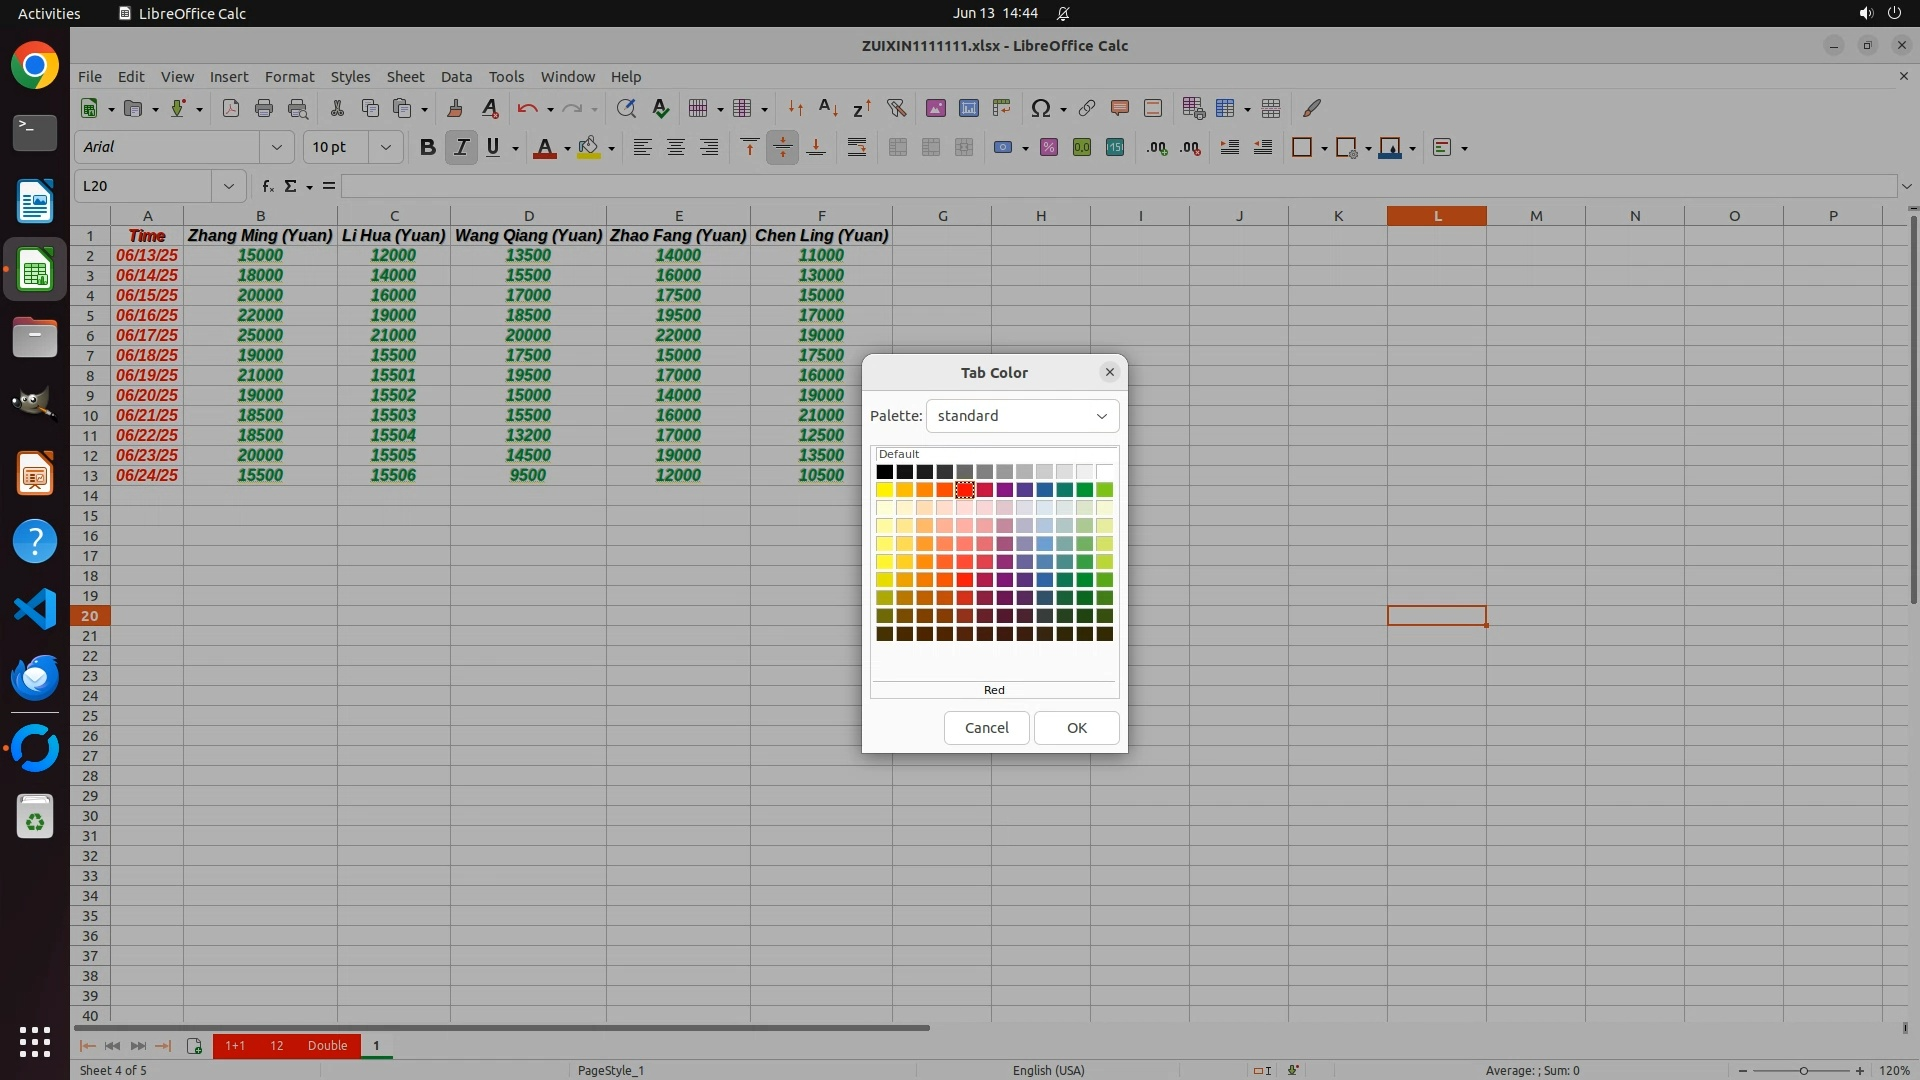Click the Print toolbar icon
1920x1080 pixels.
coord(264,108)
